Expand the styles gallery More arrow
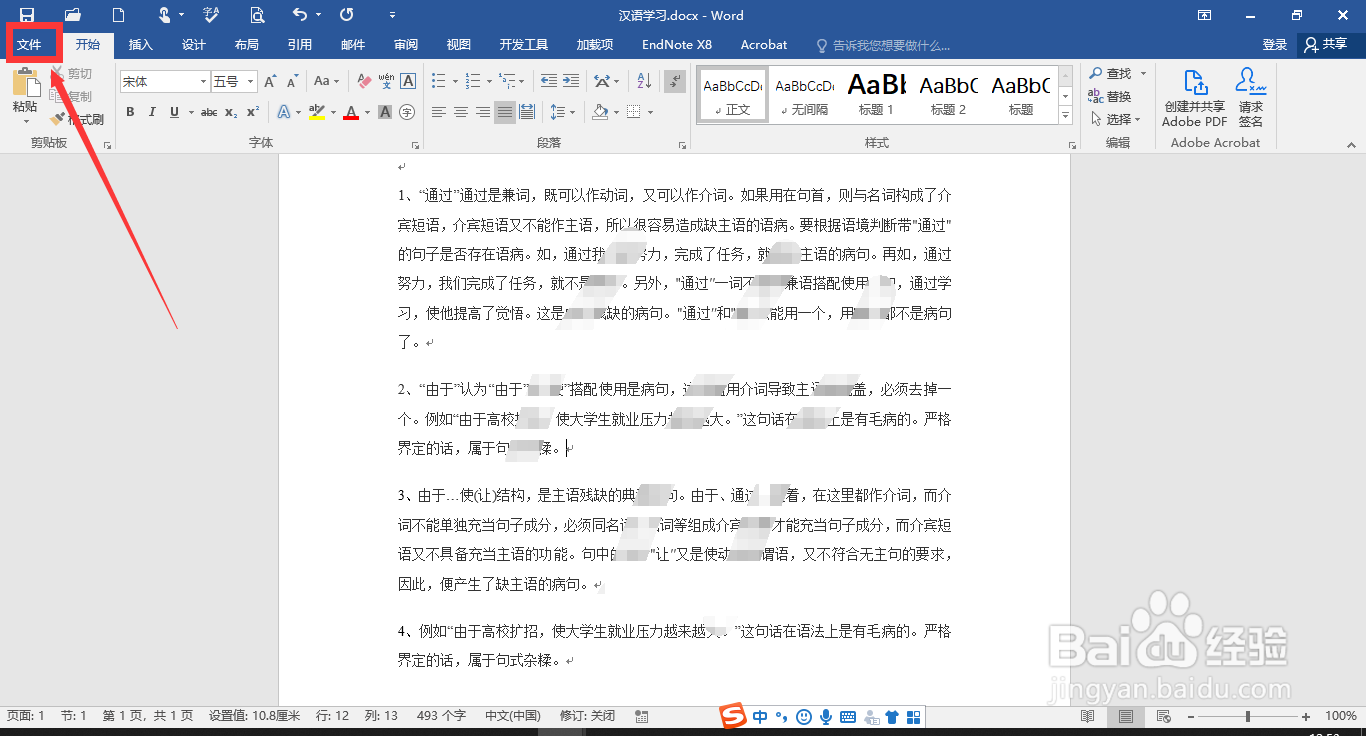1366x736 pixels. point(1066,116)
